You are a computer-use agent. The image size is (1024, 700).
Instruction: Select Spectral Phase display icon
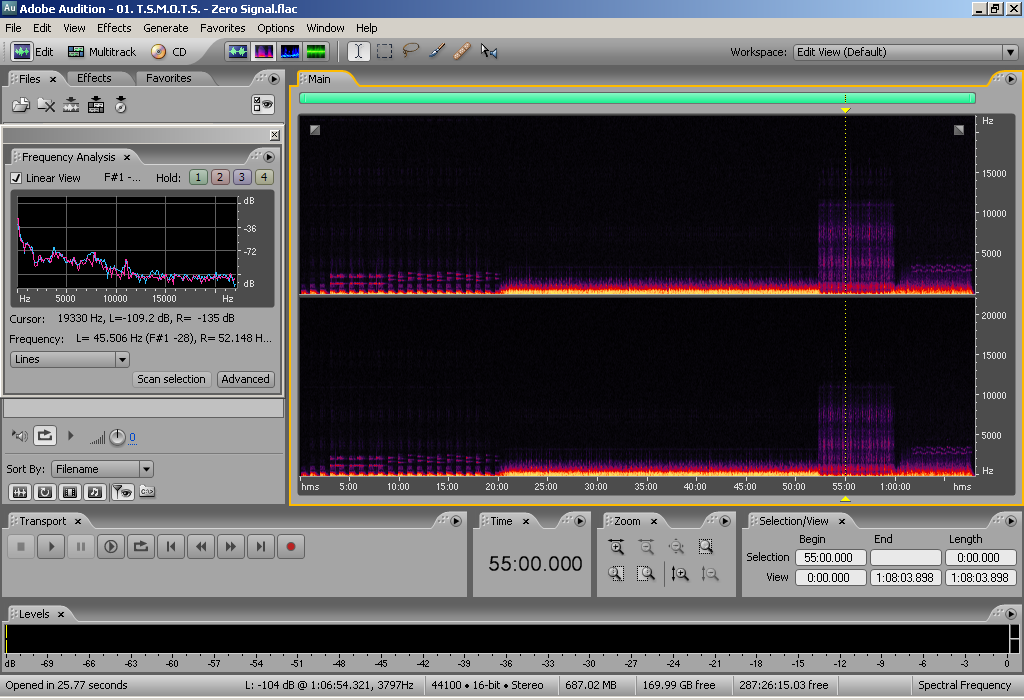coord(316,52)
